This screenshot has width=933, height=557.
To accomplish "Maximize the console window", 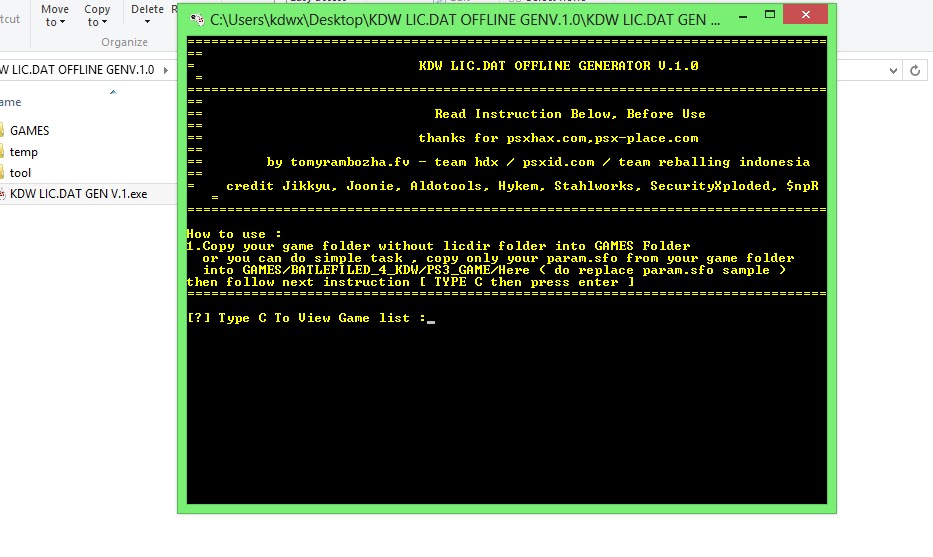I will tap(770, 15).
